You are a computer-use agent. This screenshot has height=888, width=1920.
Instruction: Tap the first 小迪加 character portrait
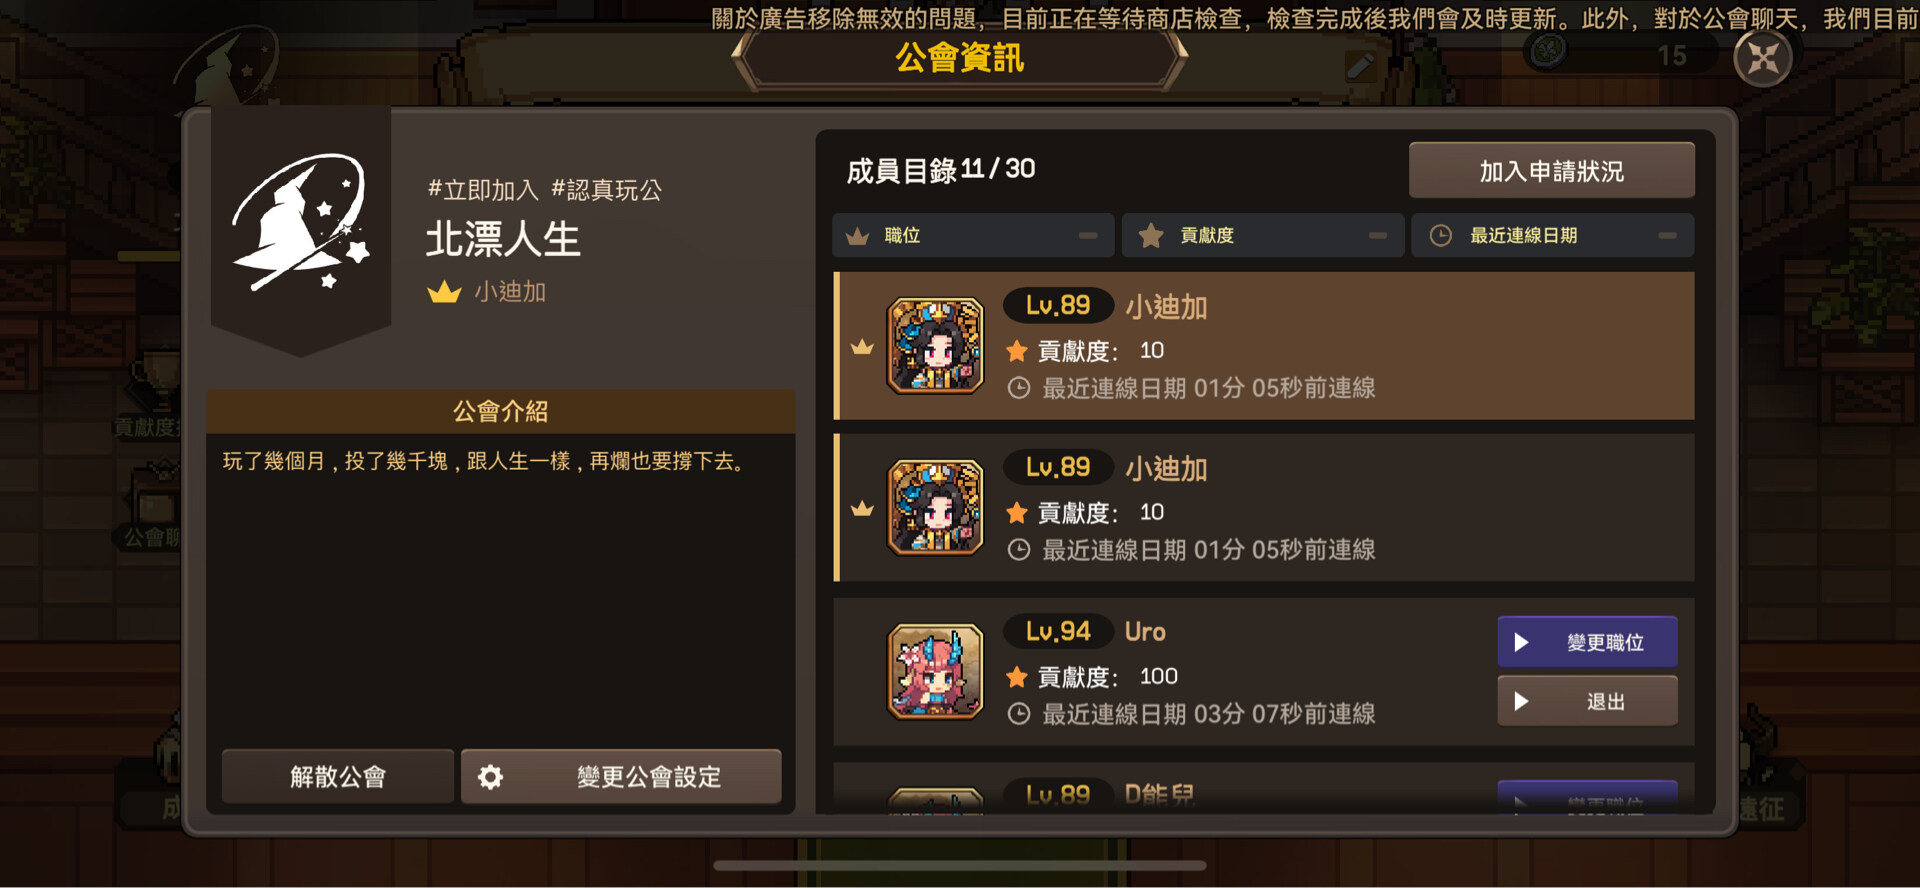(x=935, y=346)
